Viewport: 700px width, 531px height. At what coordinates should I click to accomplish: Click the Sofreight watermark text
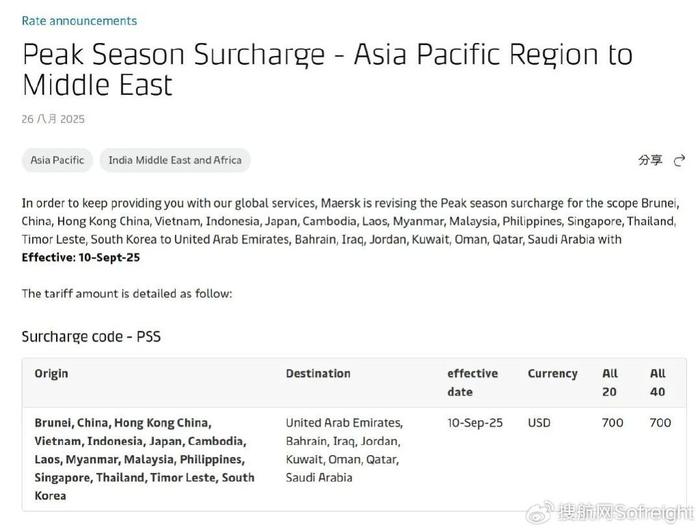(625, 513)
